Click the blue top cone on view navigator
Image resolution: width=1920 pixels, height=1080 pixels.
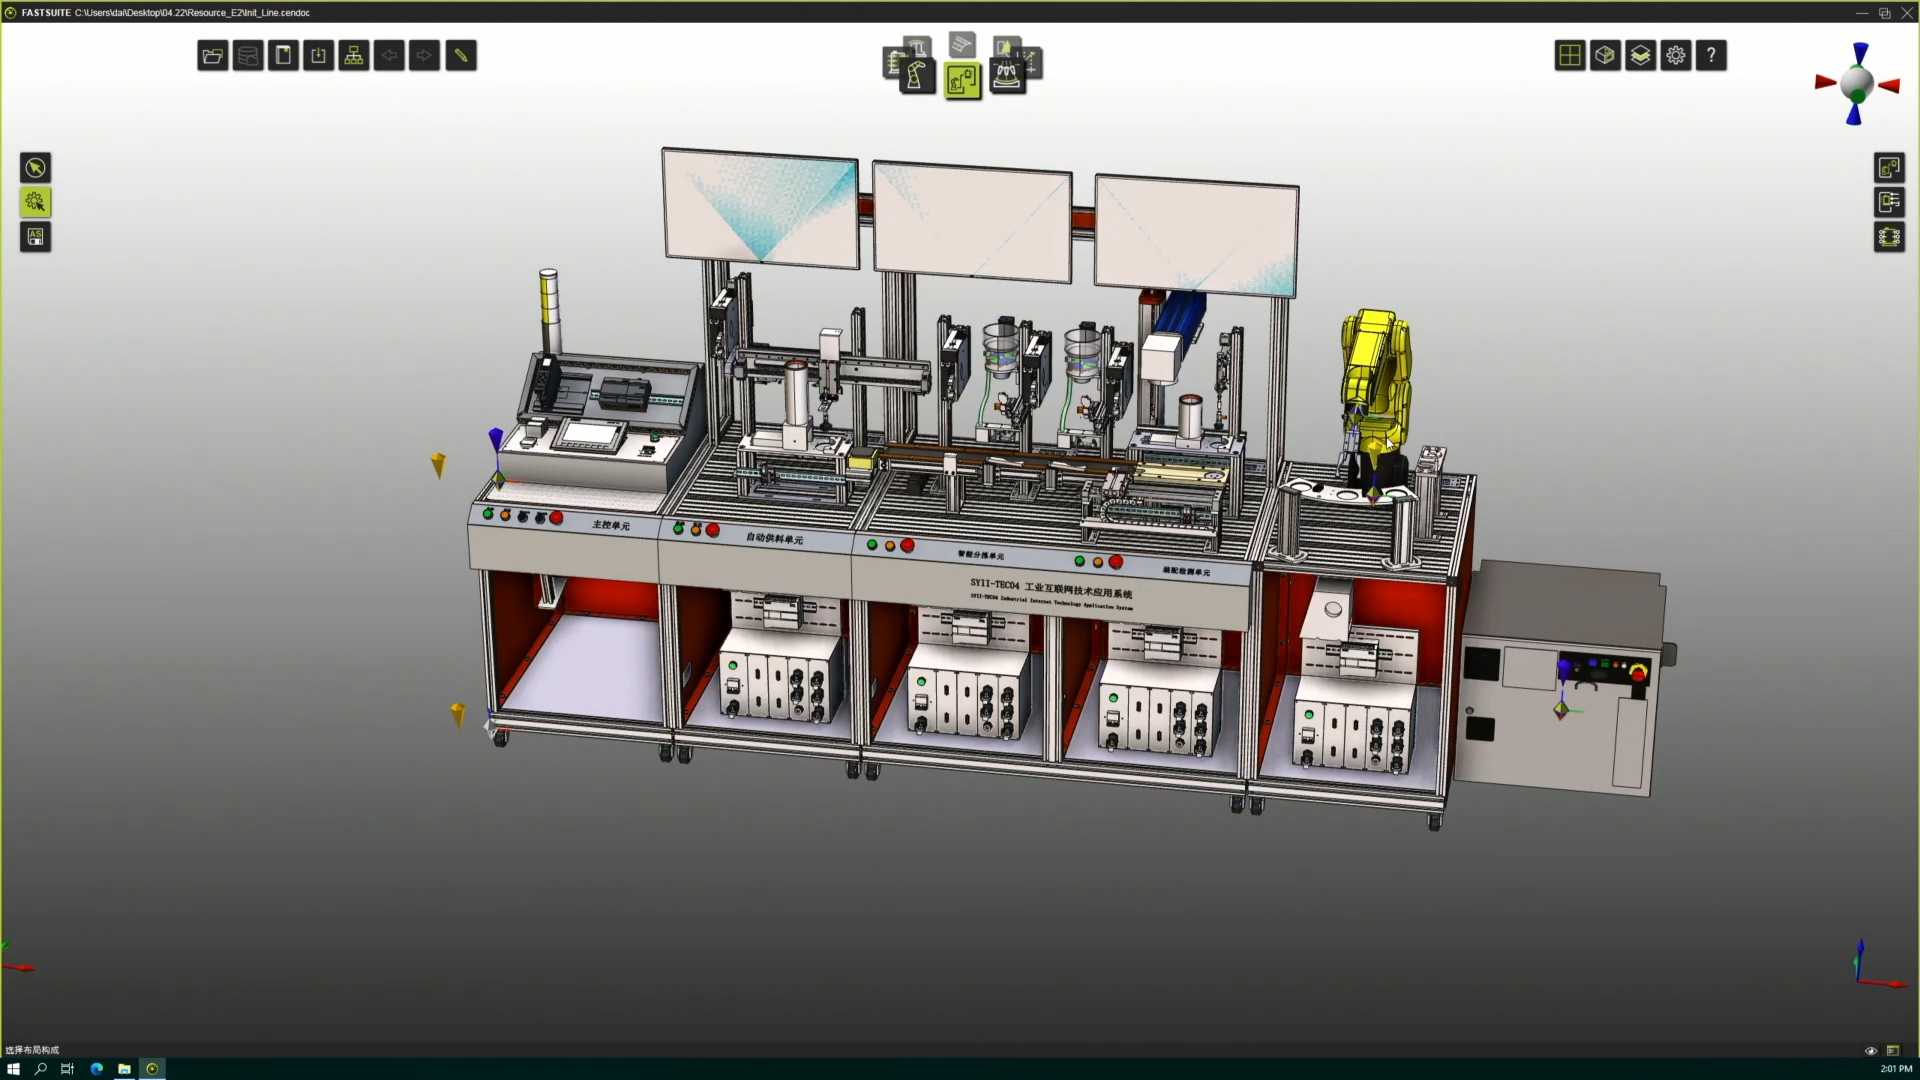[1860, 52]
